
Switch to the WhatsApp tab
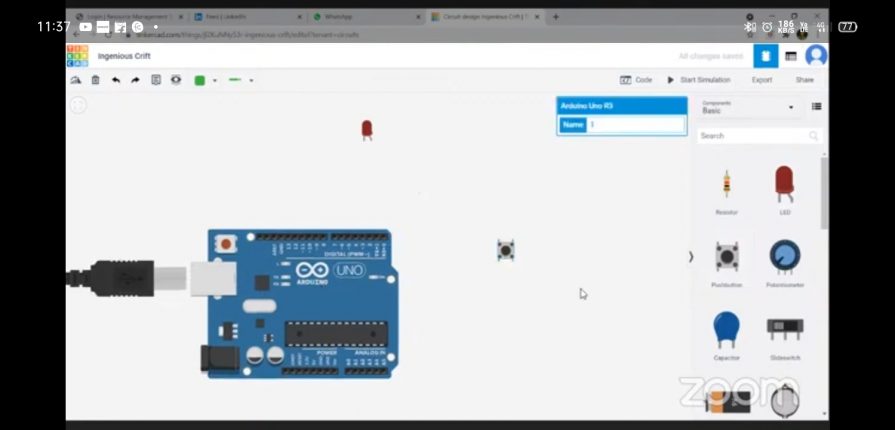pyautogui.click(x=365, y=17)
